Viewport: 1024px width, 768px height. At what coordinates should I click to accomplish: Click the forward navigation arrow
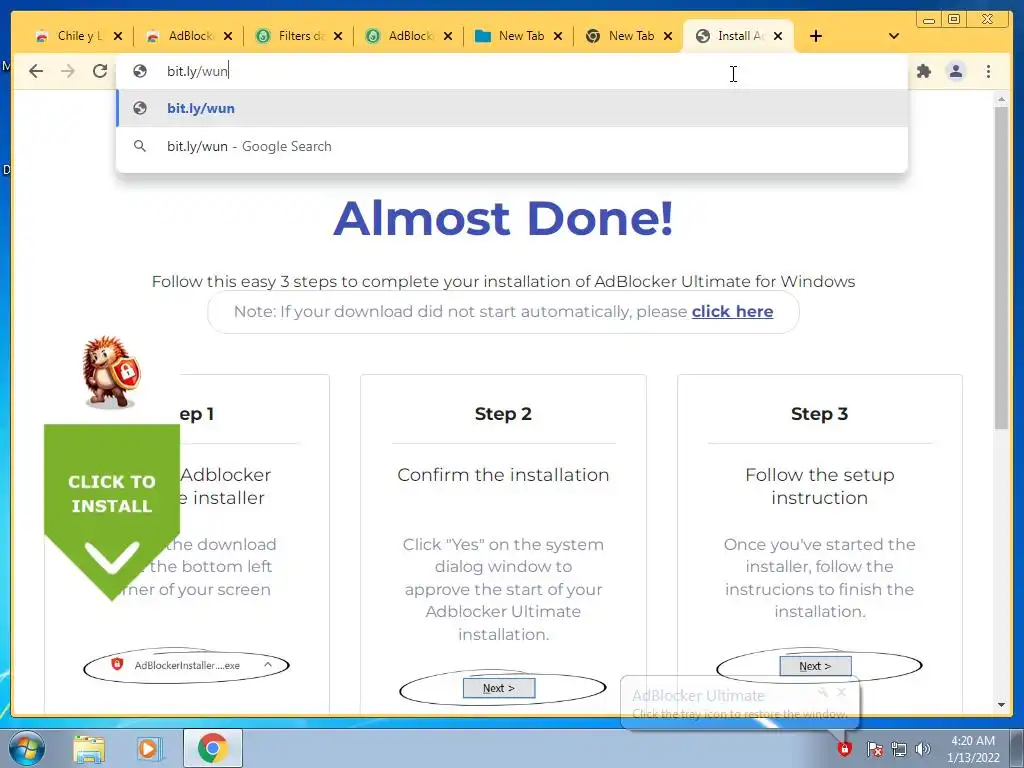(68, 71)
